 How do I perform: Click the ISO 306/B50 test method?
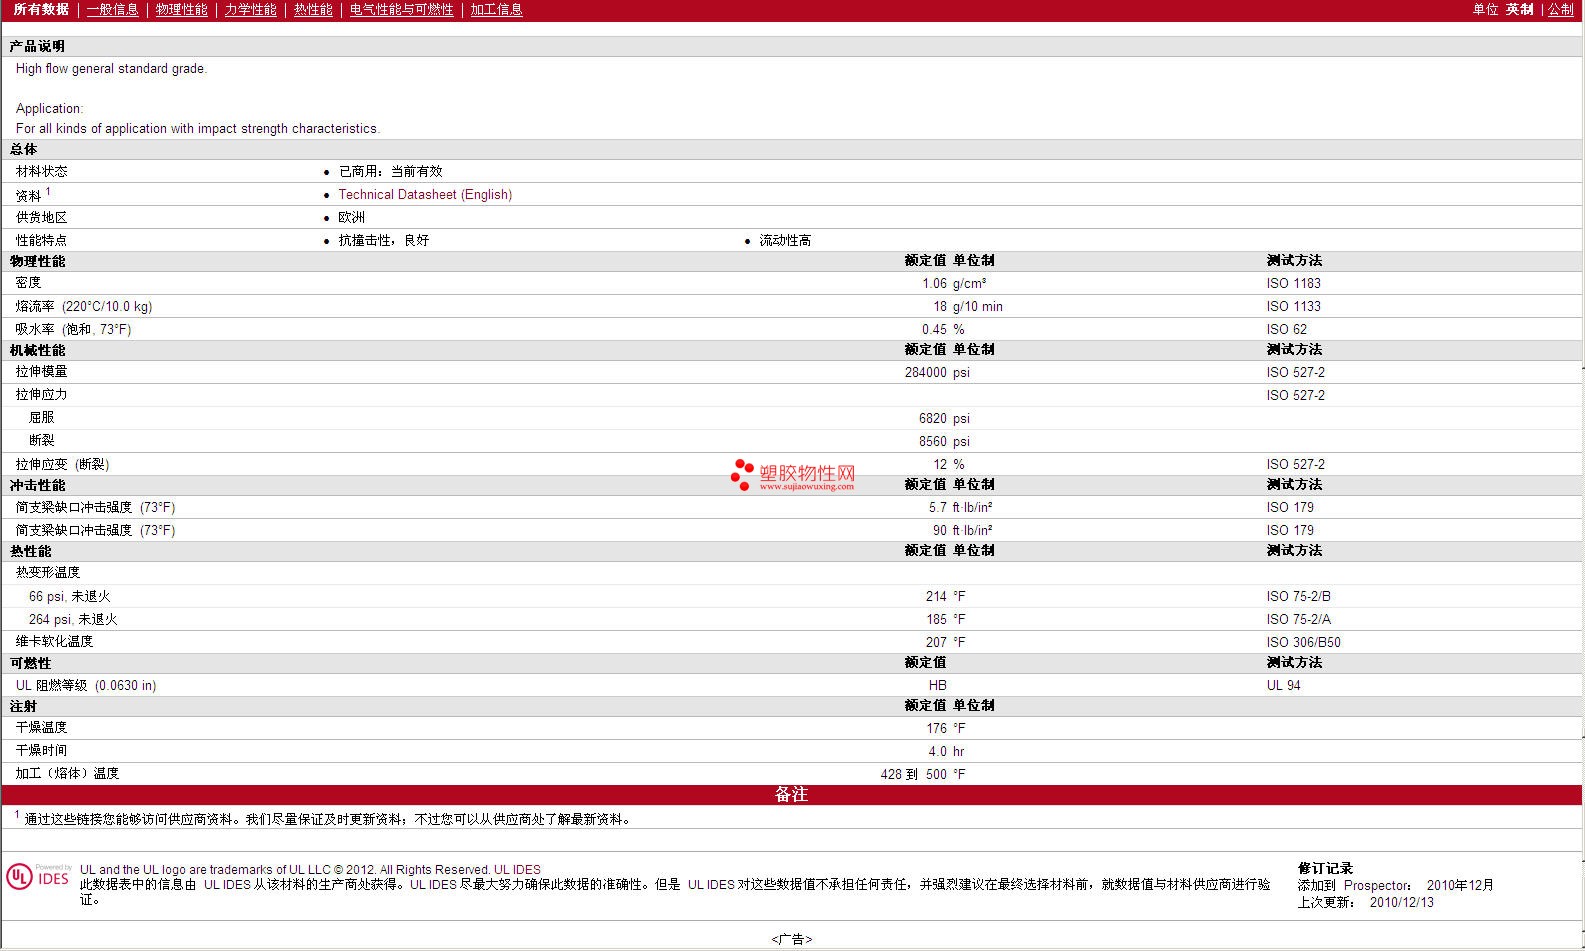tap(1304, 643)
